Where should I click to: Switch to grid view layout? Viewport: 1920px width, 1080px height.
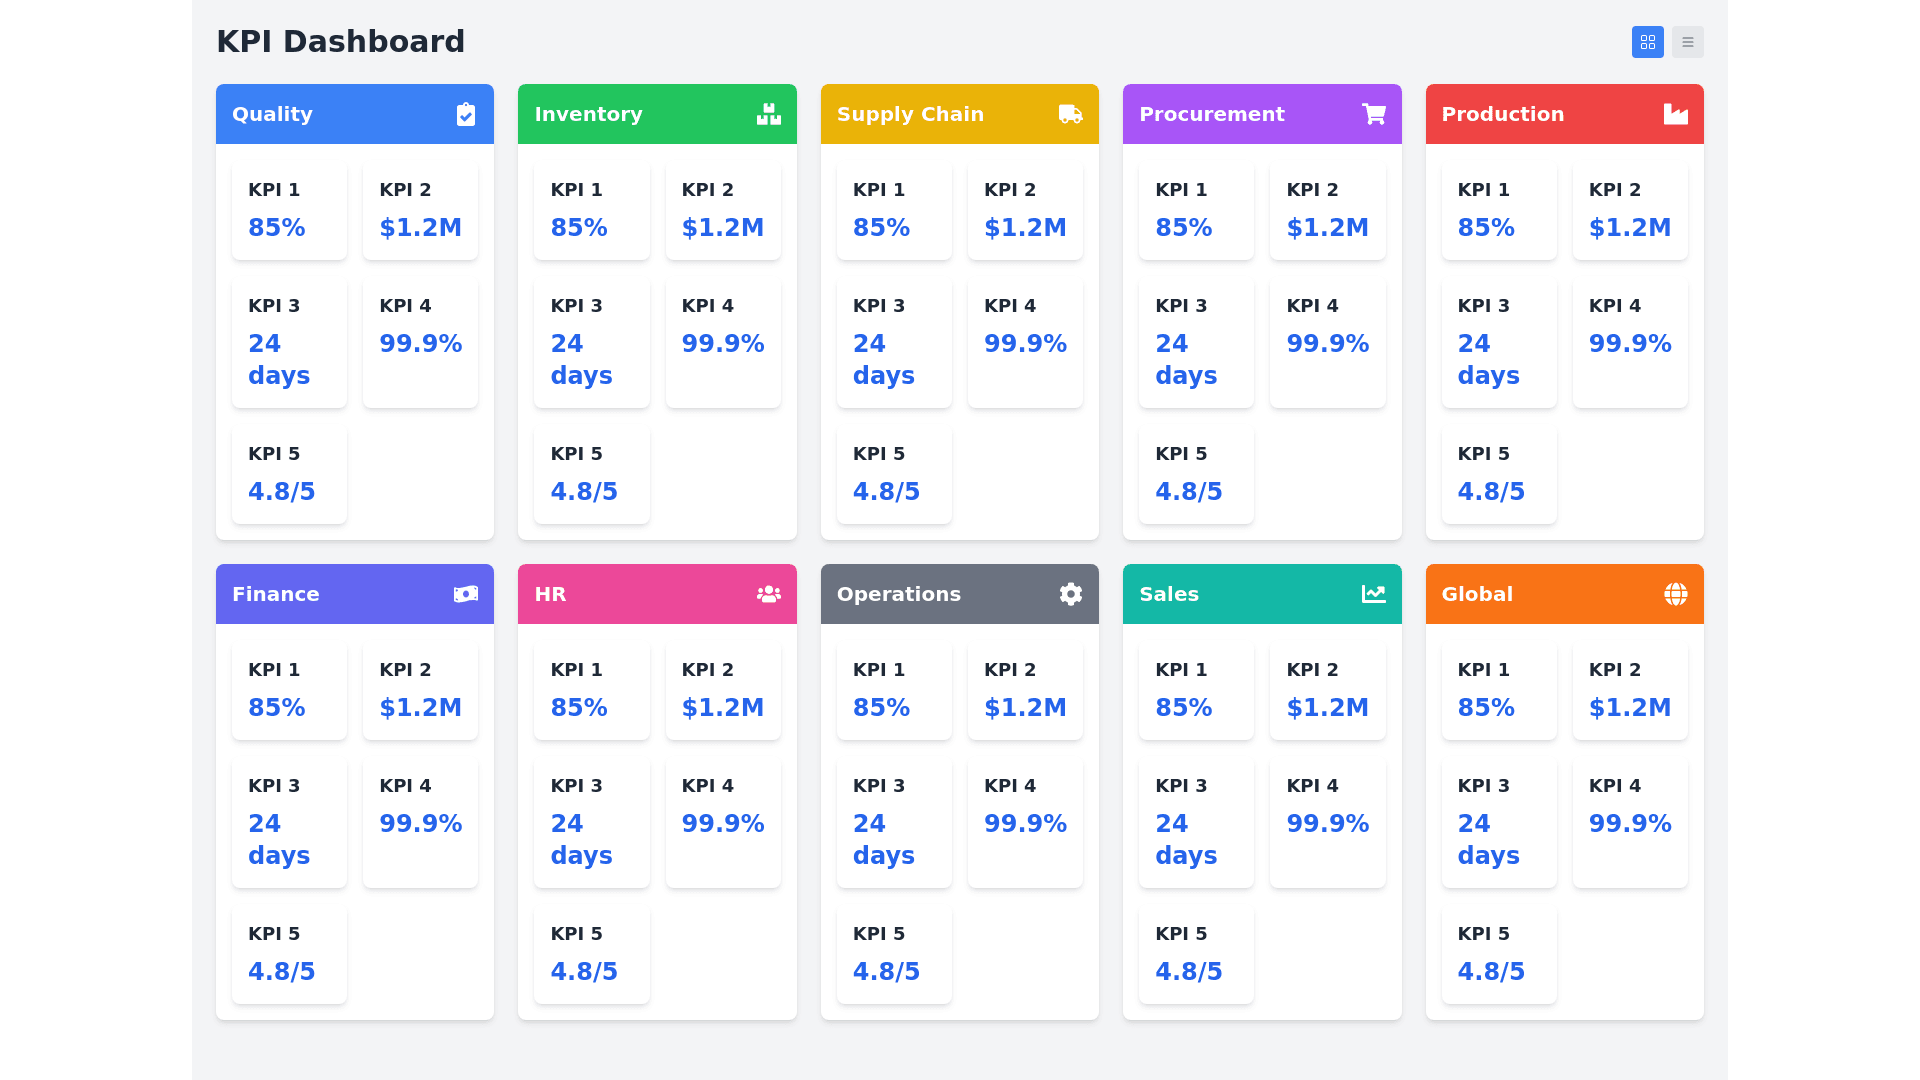tap(1647, 42)
